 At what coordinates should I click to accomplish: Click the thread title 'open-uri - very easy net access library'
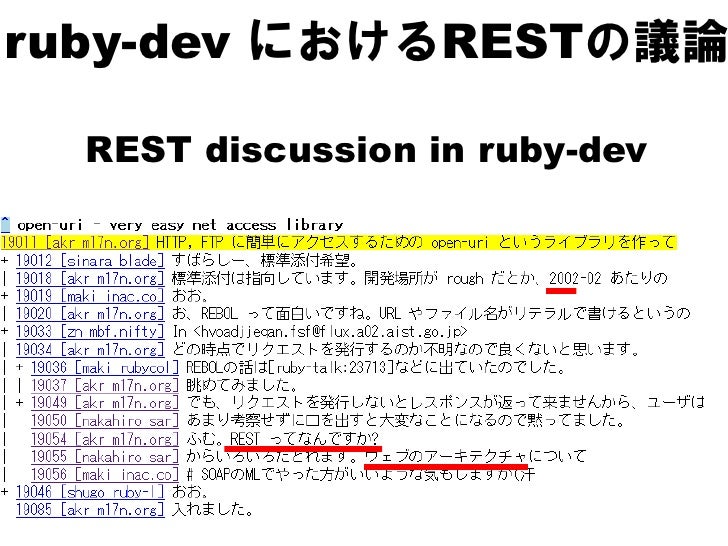point(180,225)
